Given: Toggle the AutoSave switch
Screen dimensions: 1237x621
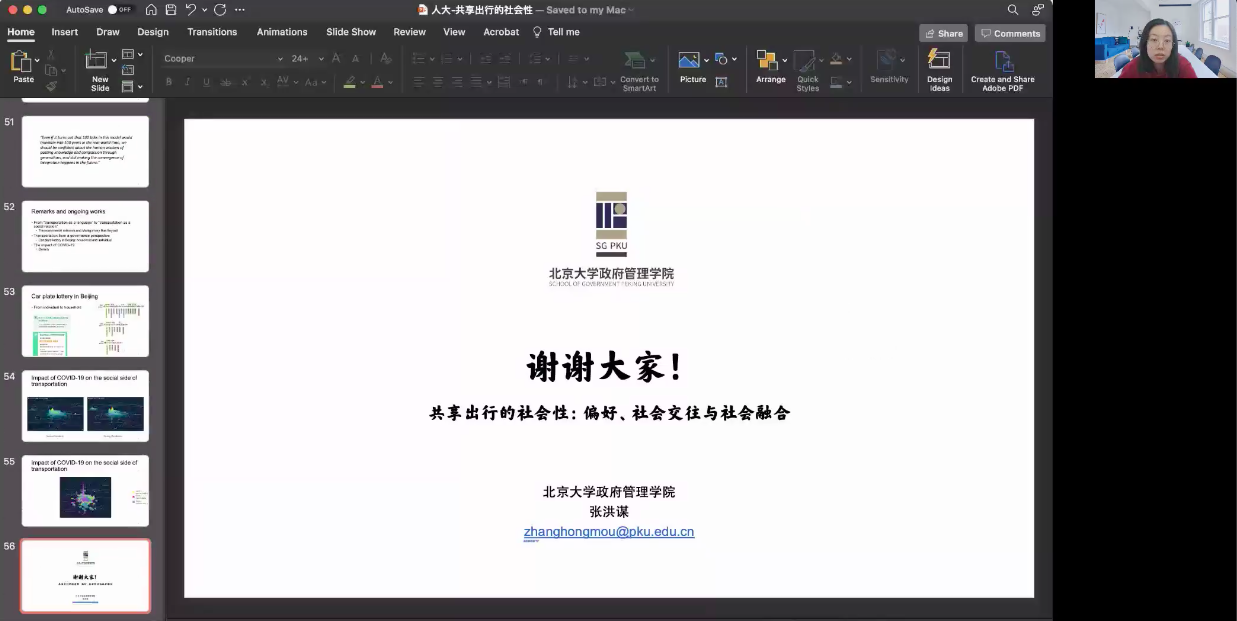Looking at the screenshot, I should pyautogui.click(x=120, y=10).
